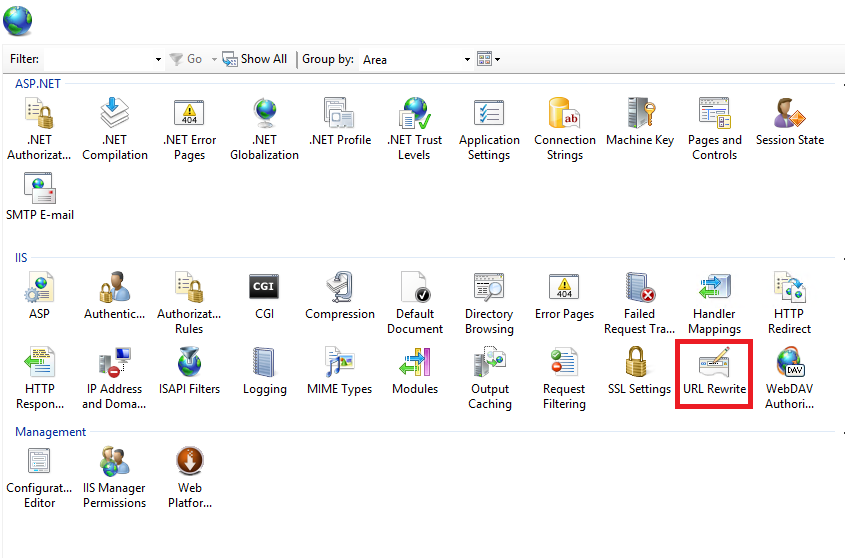Open Connection Strings feature
Image resolution: width=845 pixels, height=558 pixels.
click(565, 129)
